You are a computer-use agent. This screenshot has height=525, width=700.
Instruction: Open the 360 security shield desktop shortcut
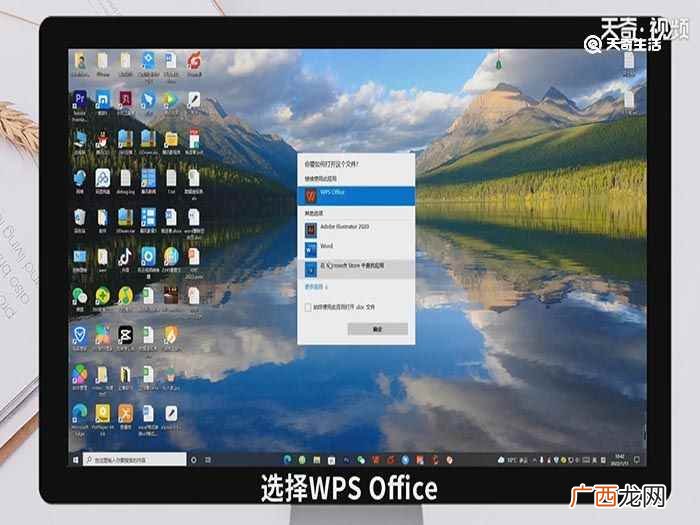point(80,338)
